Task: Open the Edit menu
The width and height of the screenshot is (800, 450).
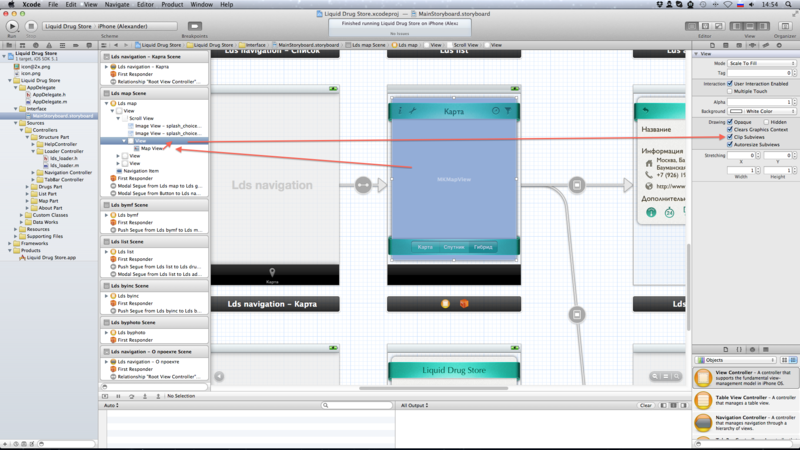Action: pos(71,4)
